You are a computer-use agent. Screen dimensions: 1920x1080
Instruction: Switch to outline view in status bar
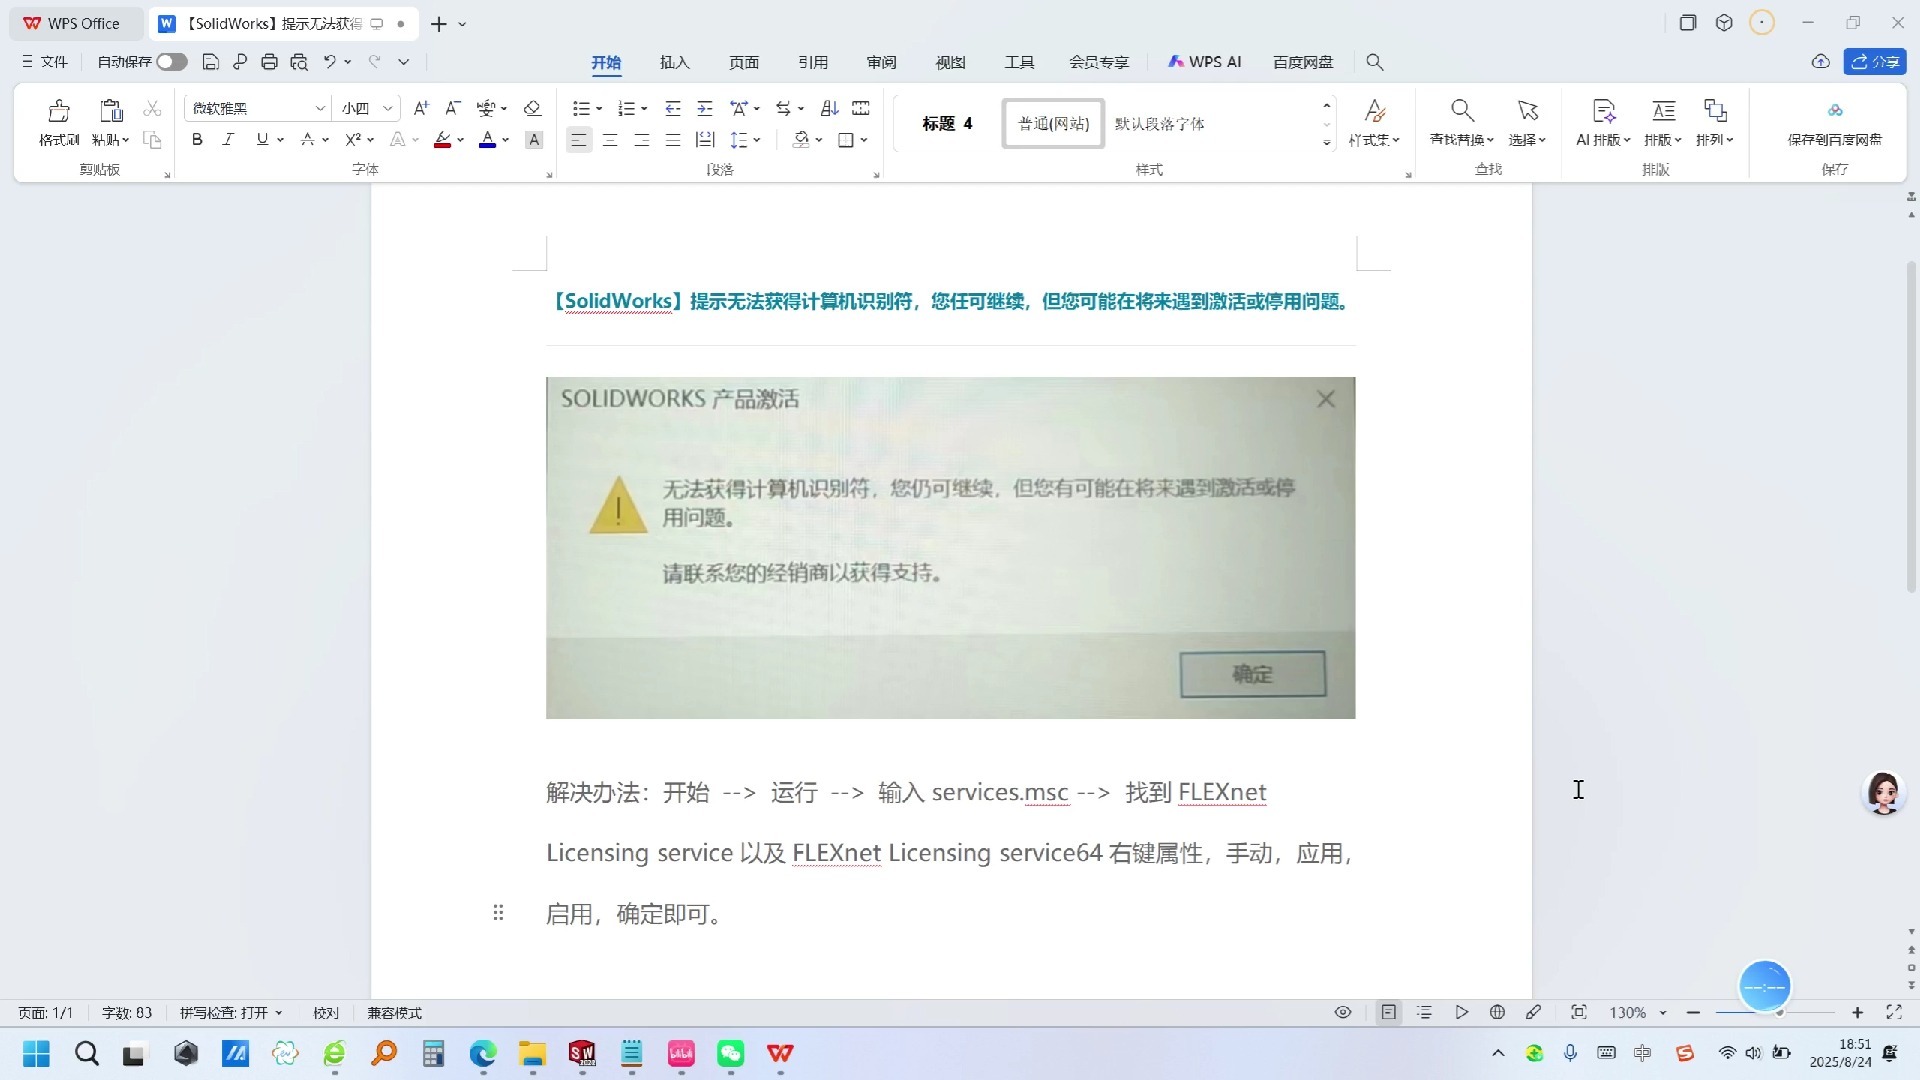pyautogui.click(x=1425, y=1013)
